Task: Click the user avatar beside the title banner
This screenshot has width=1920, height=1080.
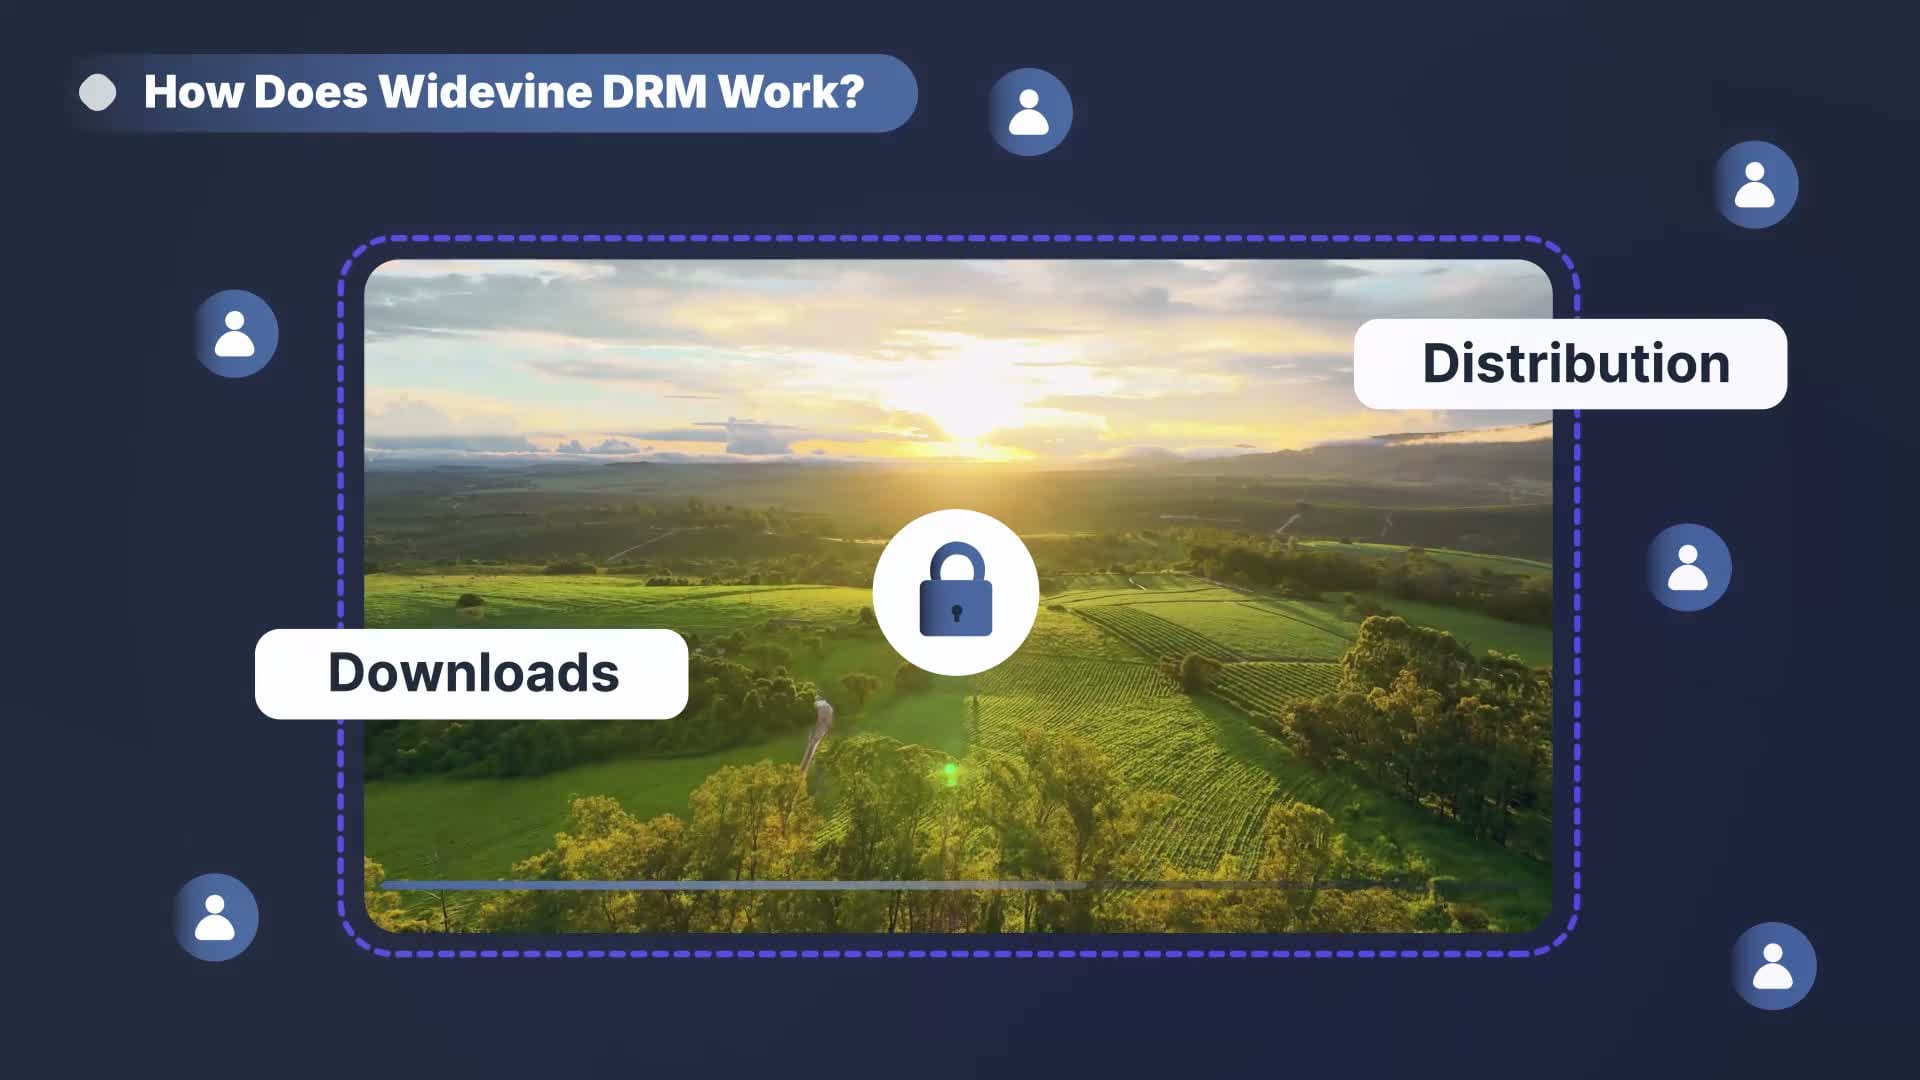Action: tap(1029, 112)
